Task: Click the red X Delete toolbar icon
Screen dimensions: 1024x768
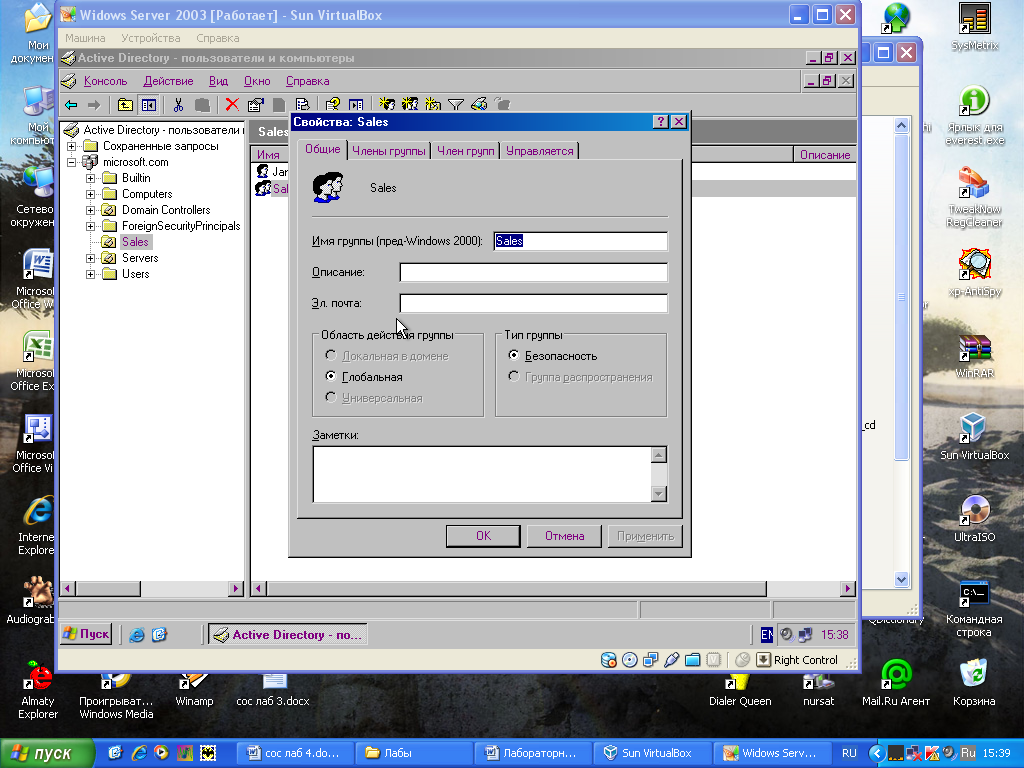Action: [x=232, y=104]
